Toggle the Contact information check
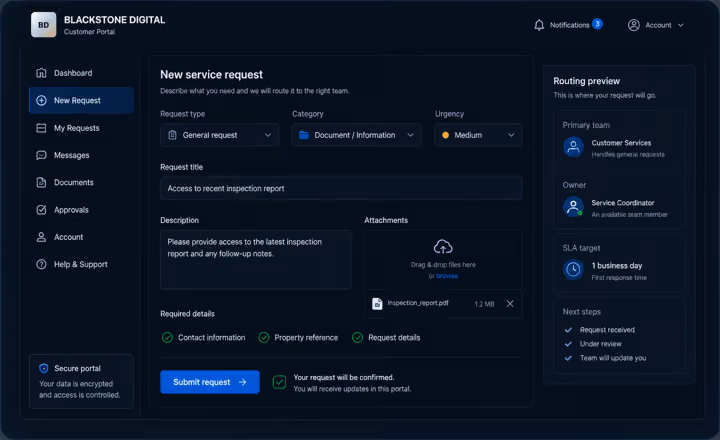The height and width of the screenshot is (440, 720). point(167,338)
